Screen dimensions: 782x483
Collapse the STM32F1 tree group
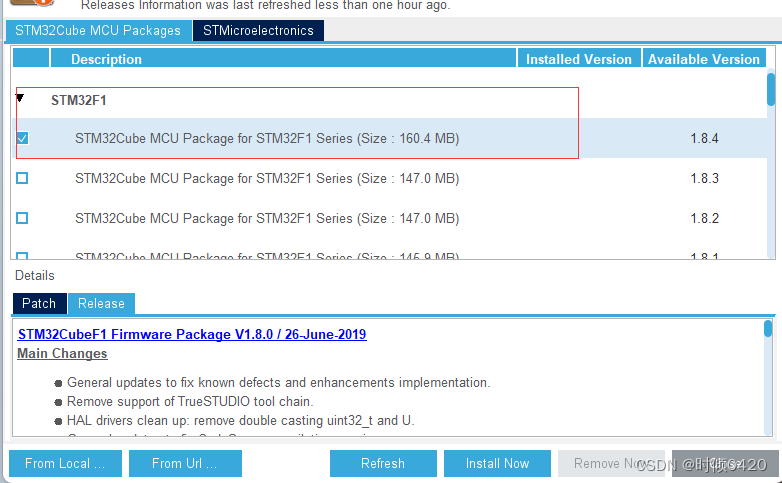coord(20,98)
